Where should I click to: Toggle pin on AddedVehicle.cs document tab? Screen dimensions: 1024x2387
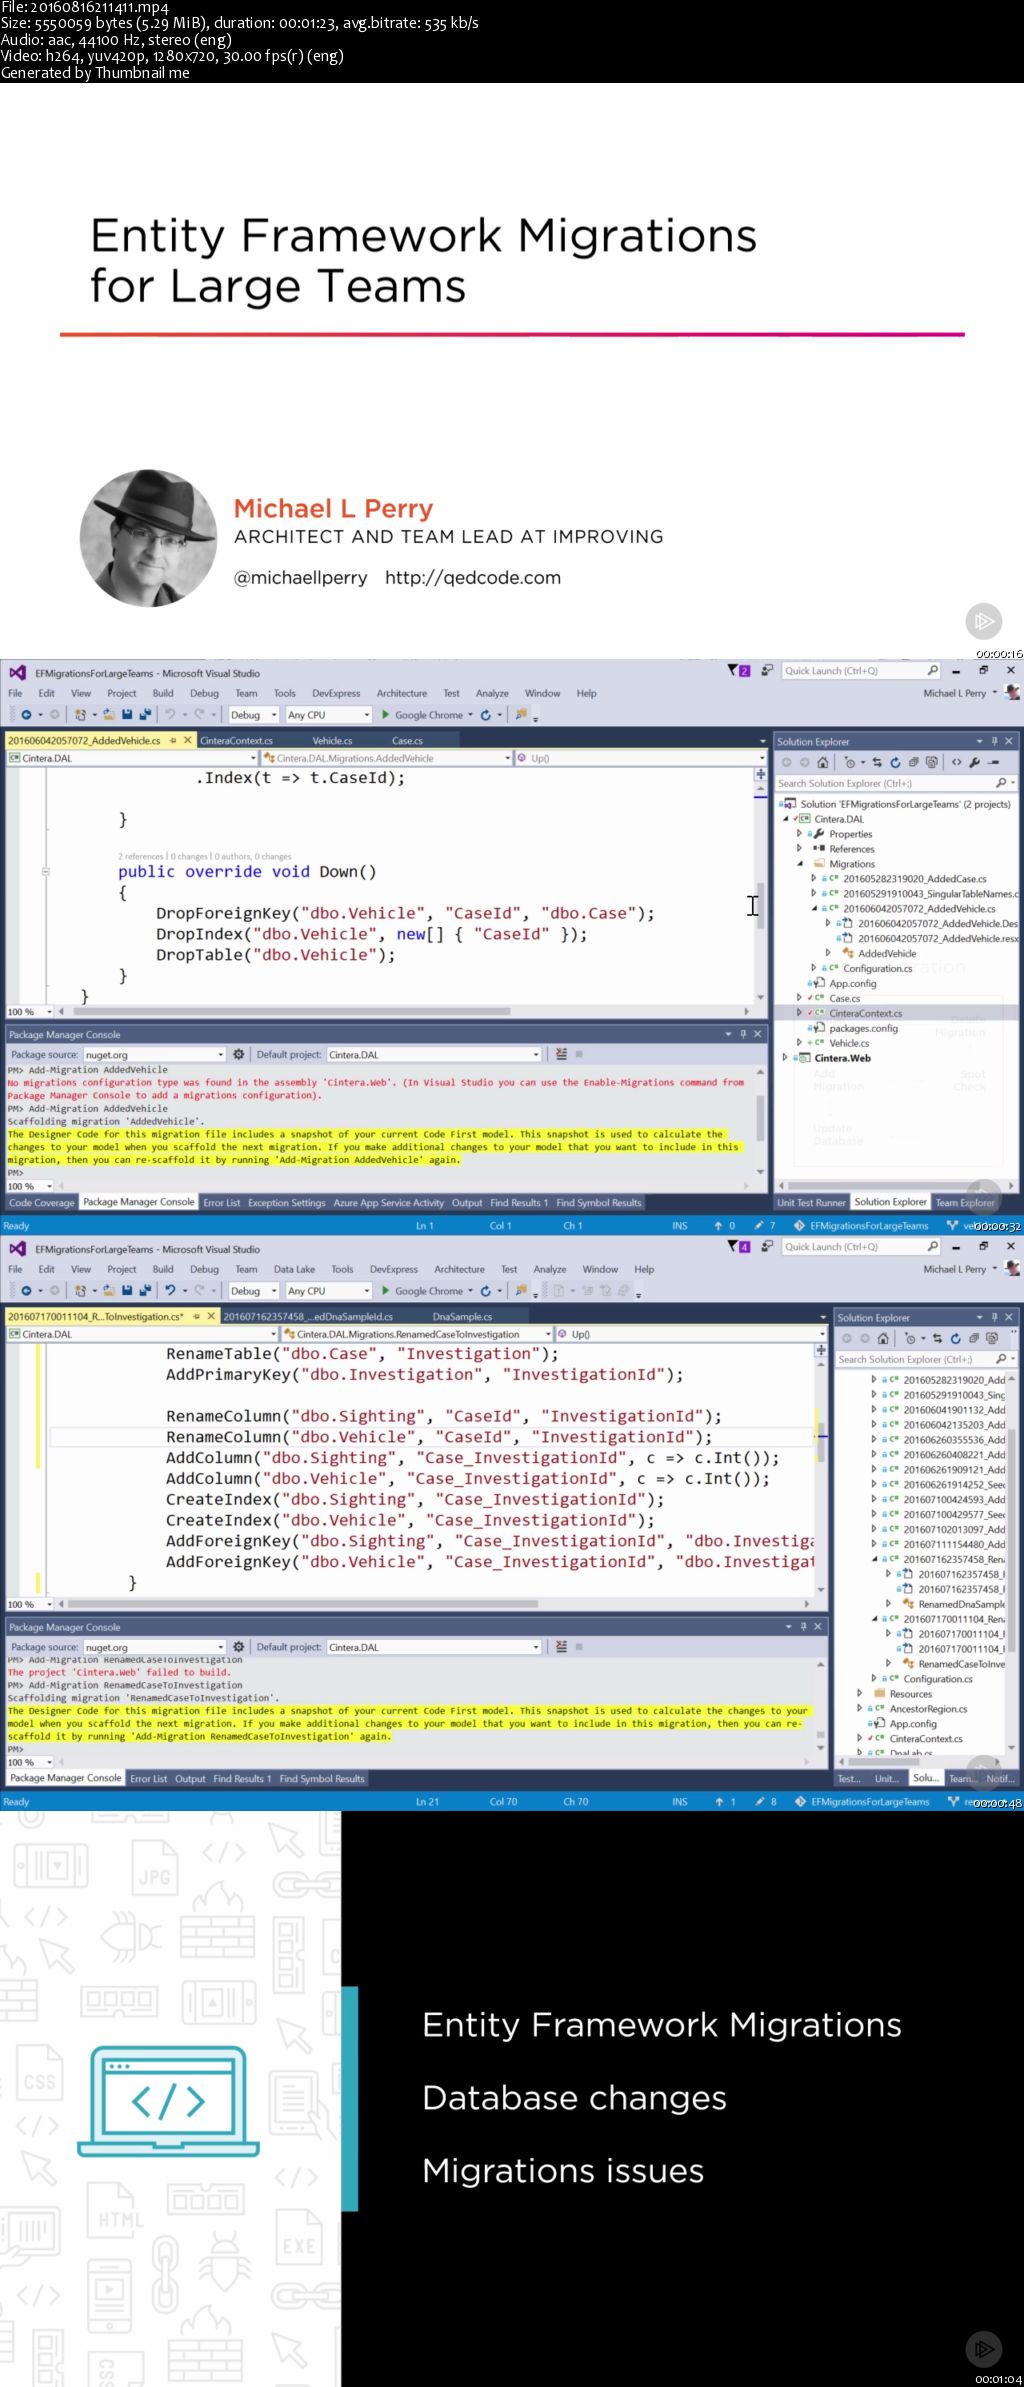(173, 741)
